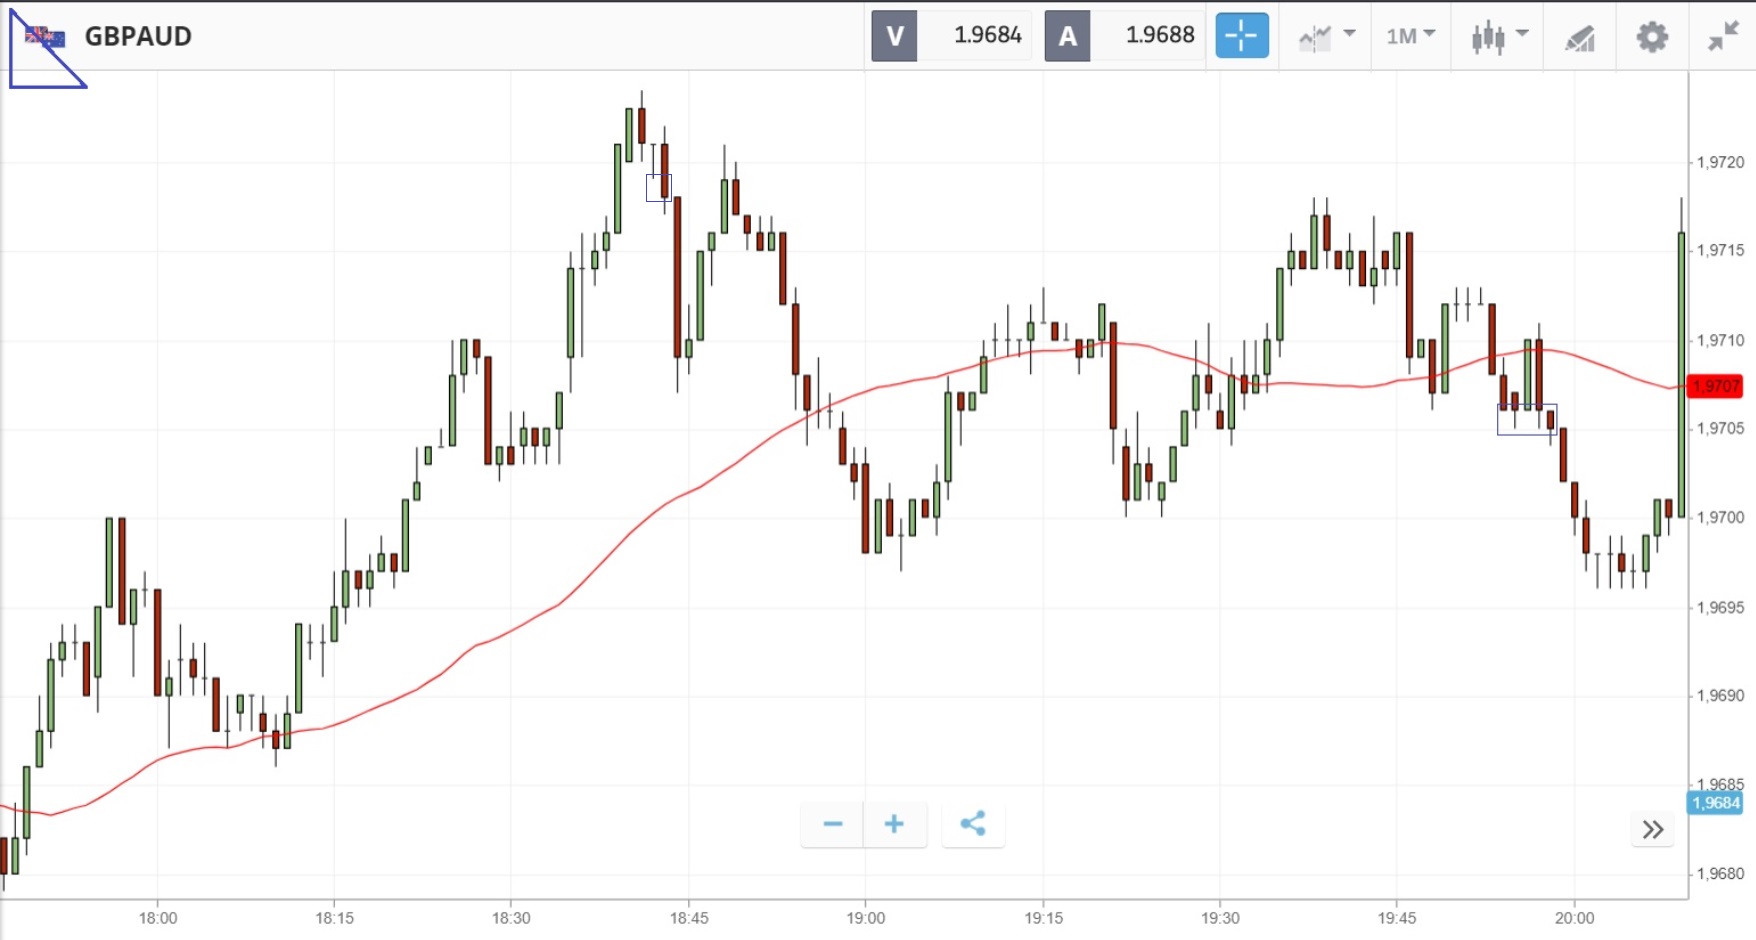Image resolution: width=1756 pixels, height=940 pixels.
Task: Click the GBPAUD instrument name
Action: coord(138,36)
